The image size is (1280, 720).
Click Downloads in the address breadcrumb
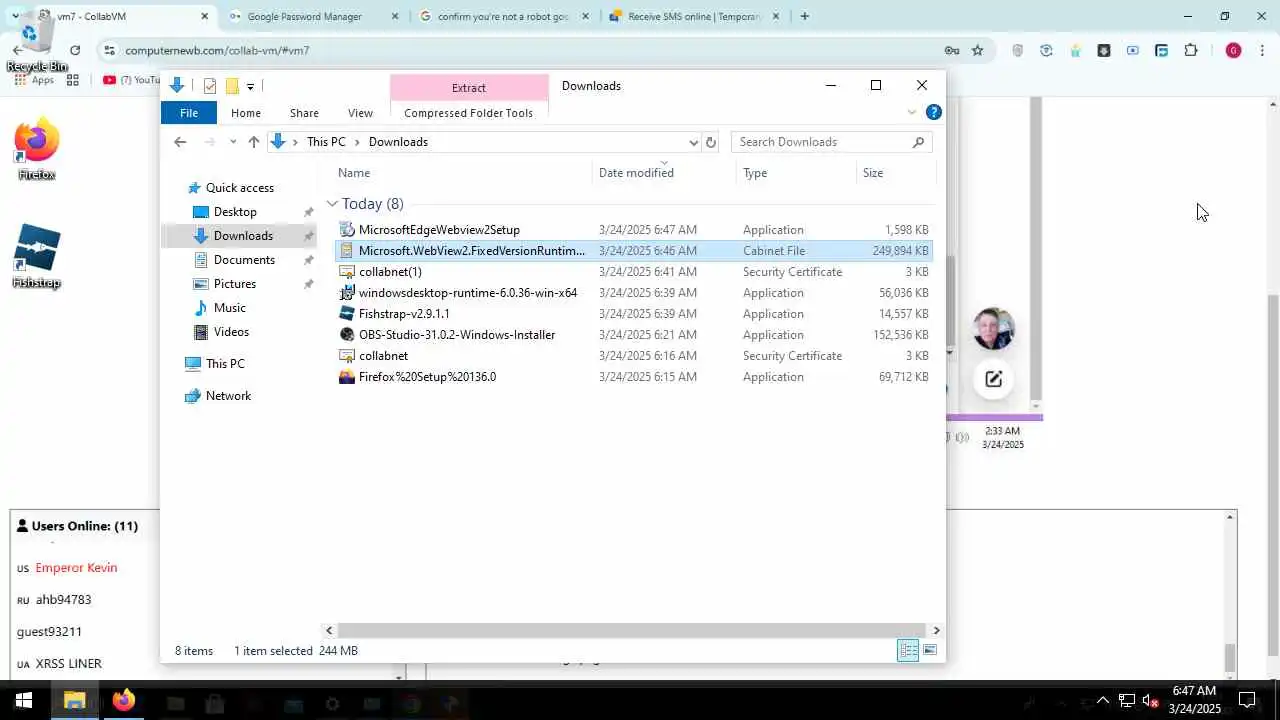[x=398, y=142]
